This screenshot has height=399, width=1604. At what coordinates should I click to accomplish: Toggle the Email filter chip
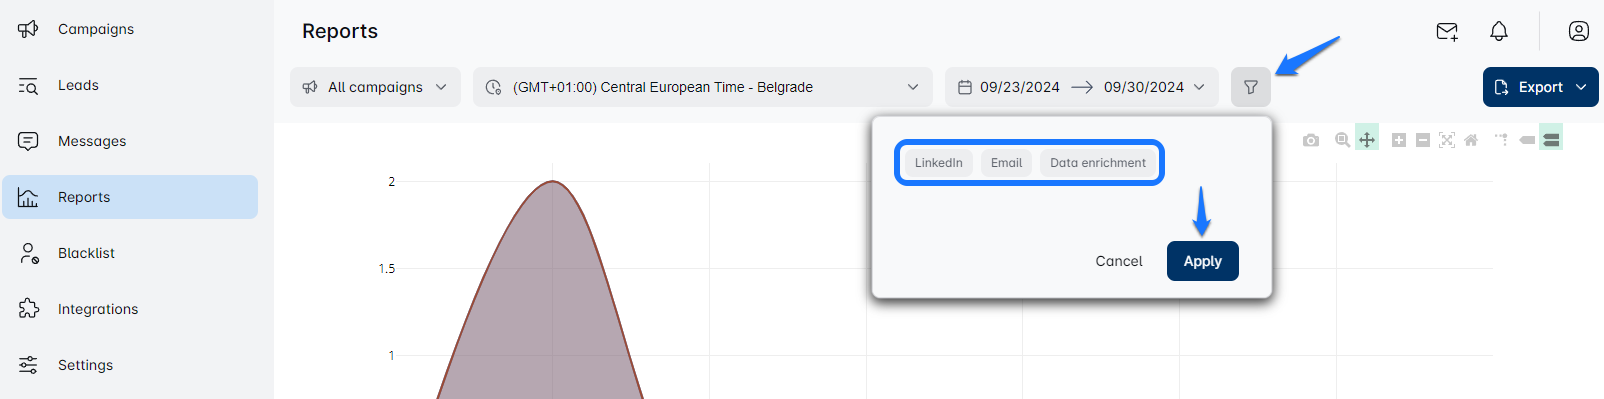[x=1006, y=163]
